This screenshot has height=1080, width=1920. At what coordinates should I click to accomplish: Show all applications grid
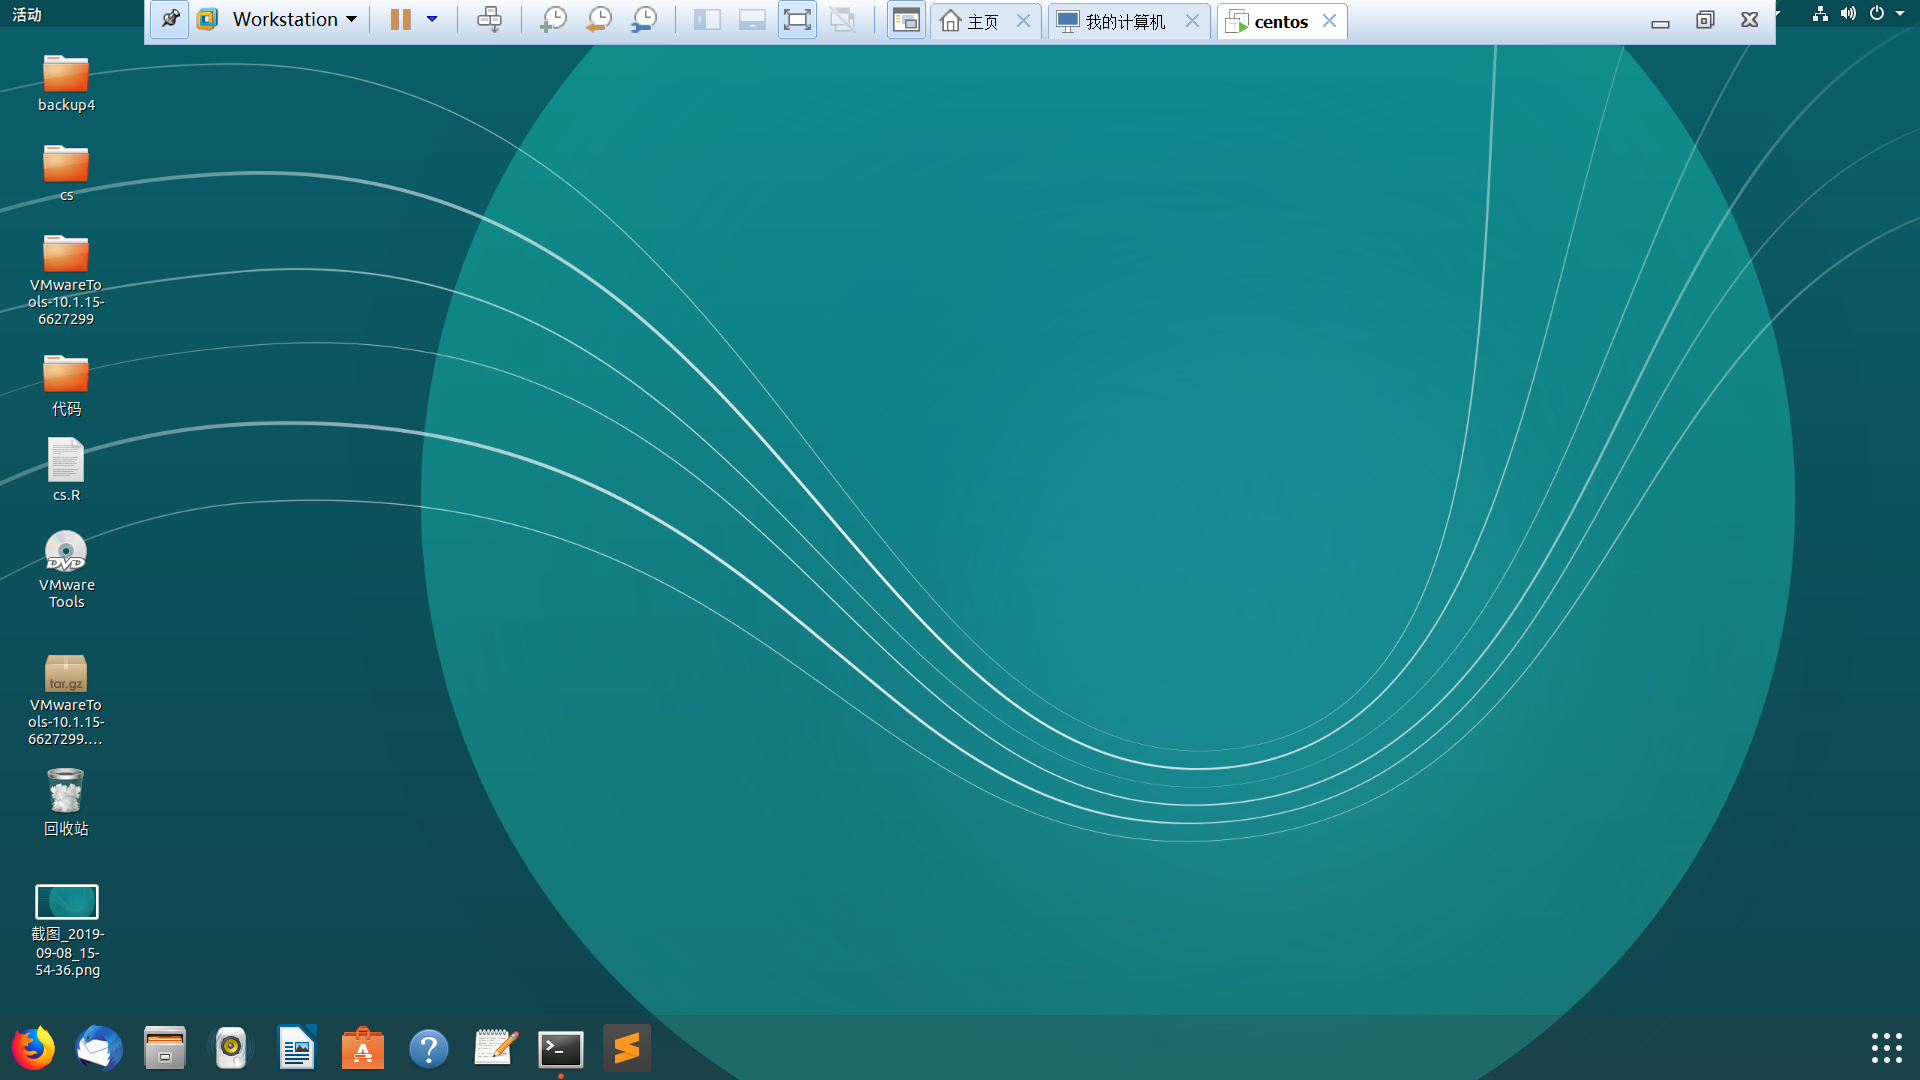click(1887, 1048)
